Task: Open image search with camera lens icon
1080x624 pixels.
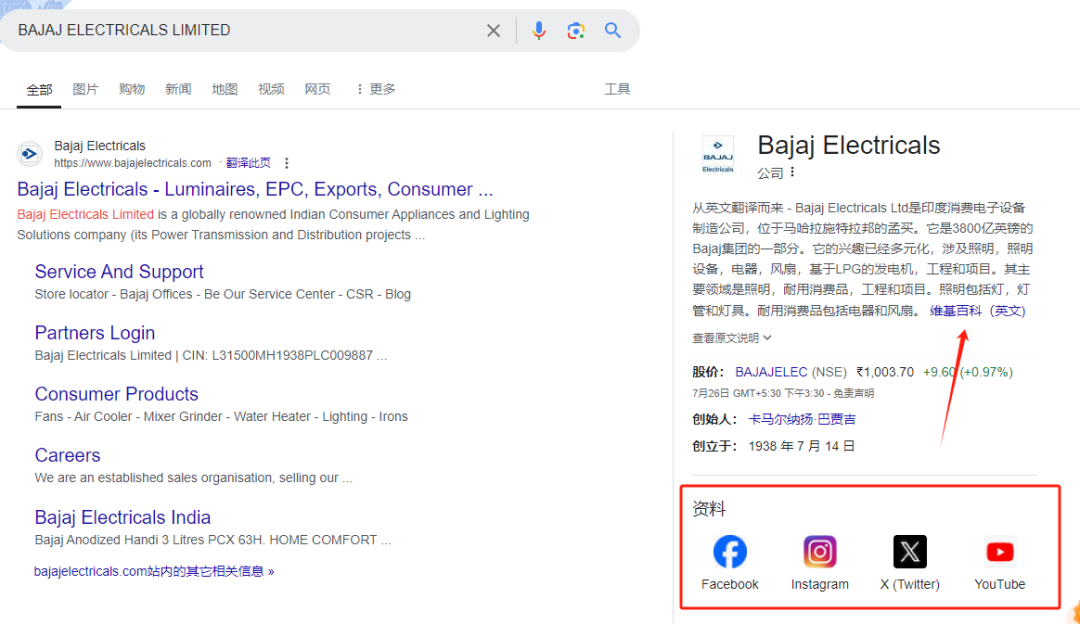Action: [x=576, y=30]
